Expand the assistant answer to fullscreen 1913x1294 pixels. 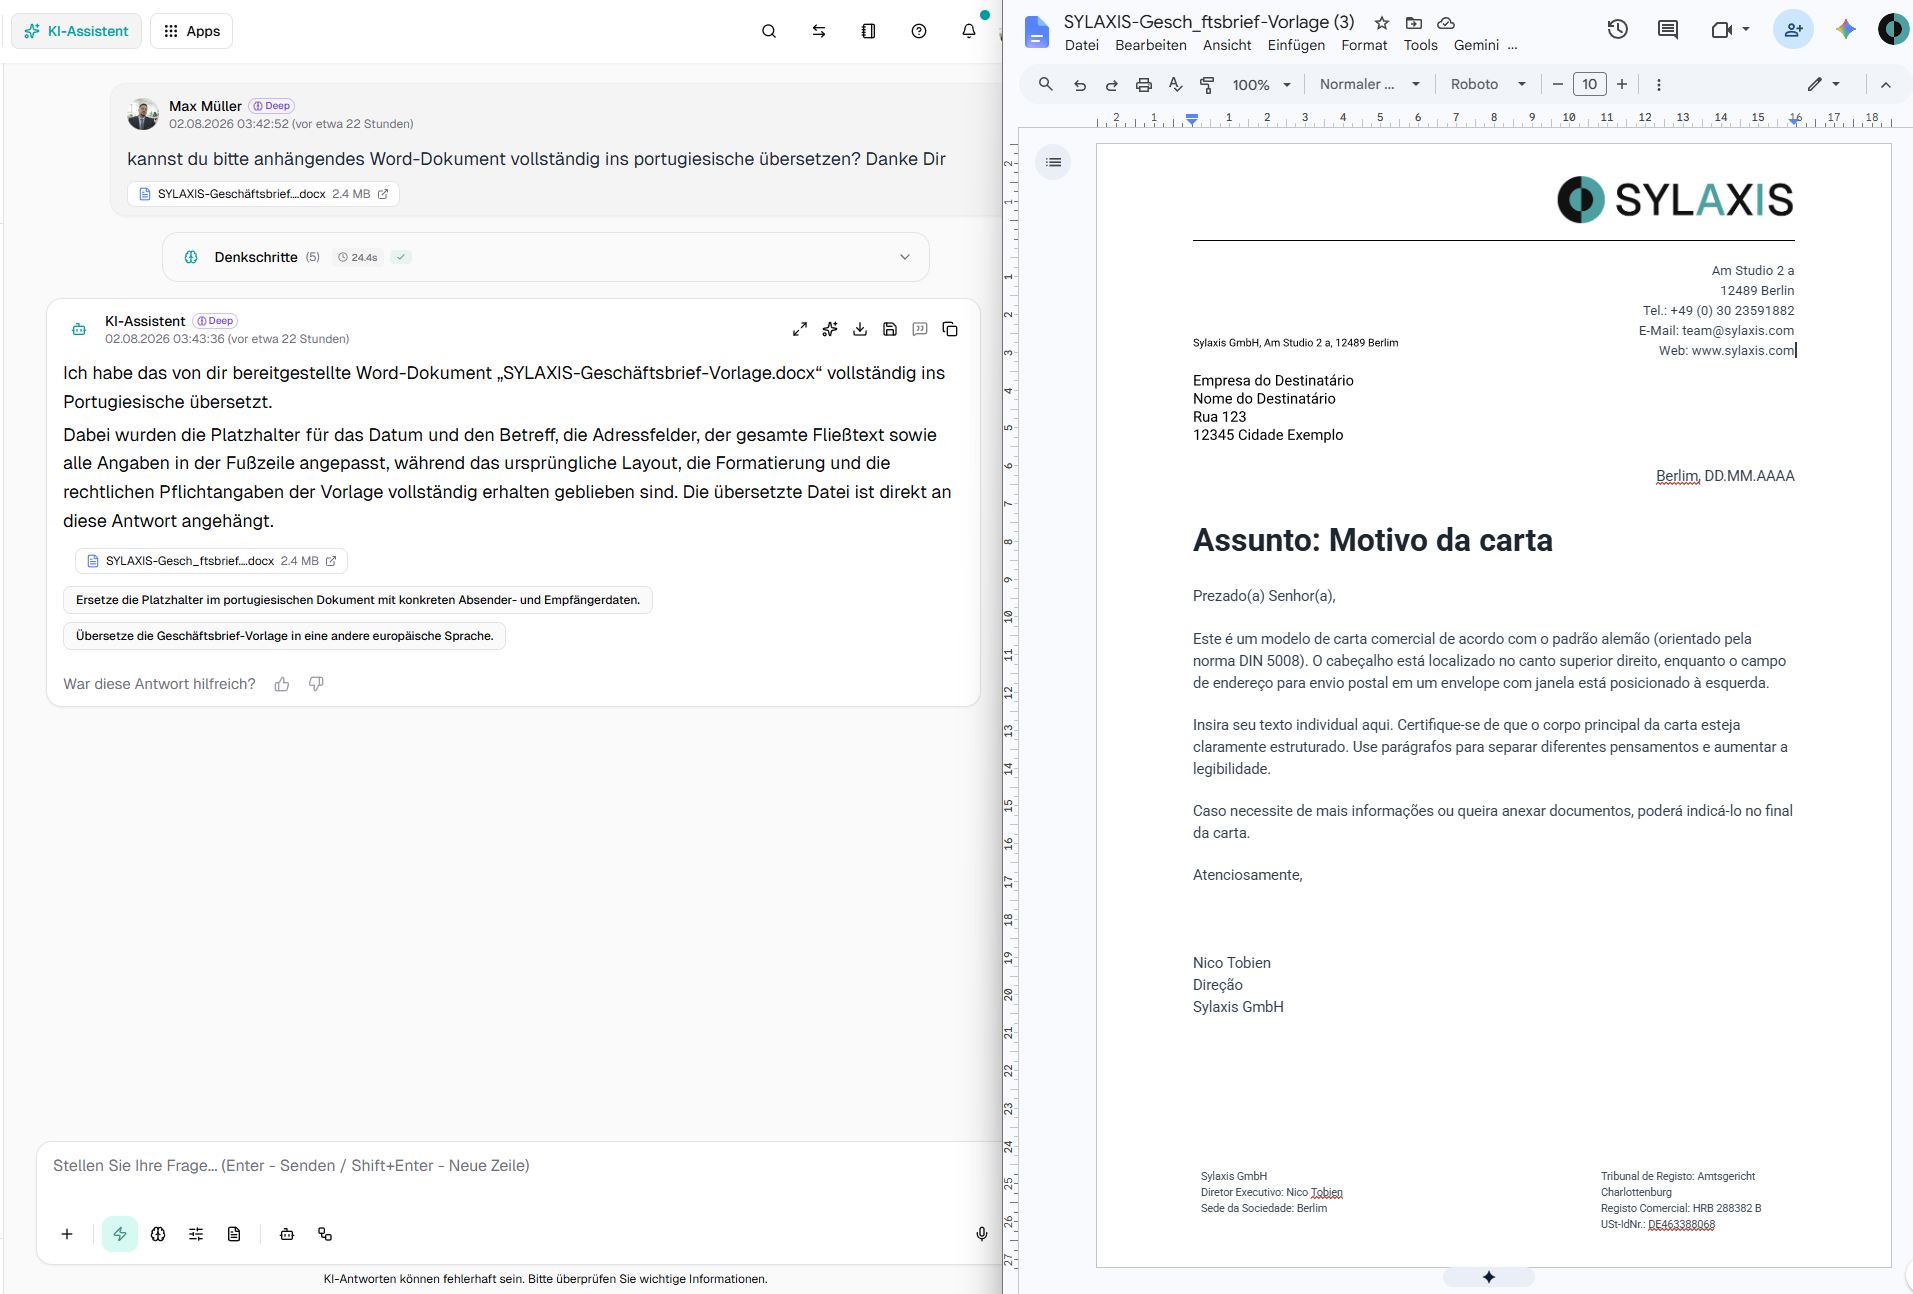(x=800, y=329)
